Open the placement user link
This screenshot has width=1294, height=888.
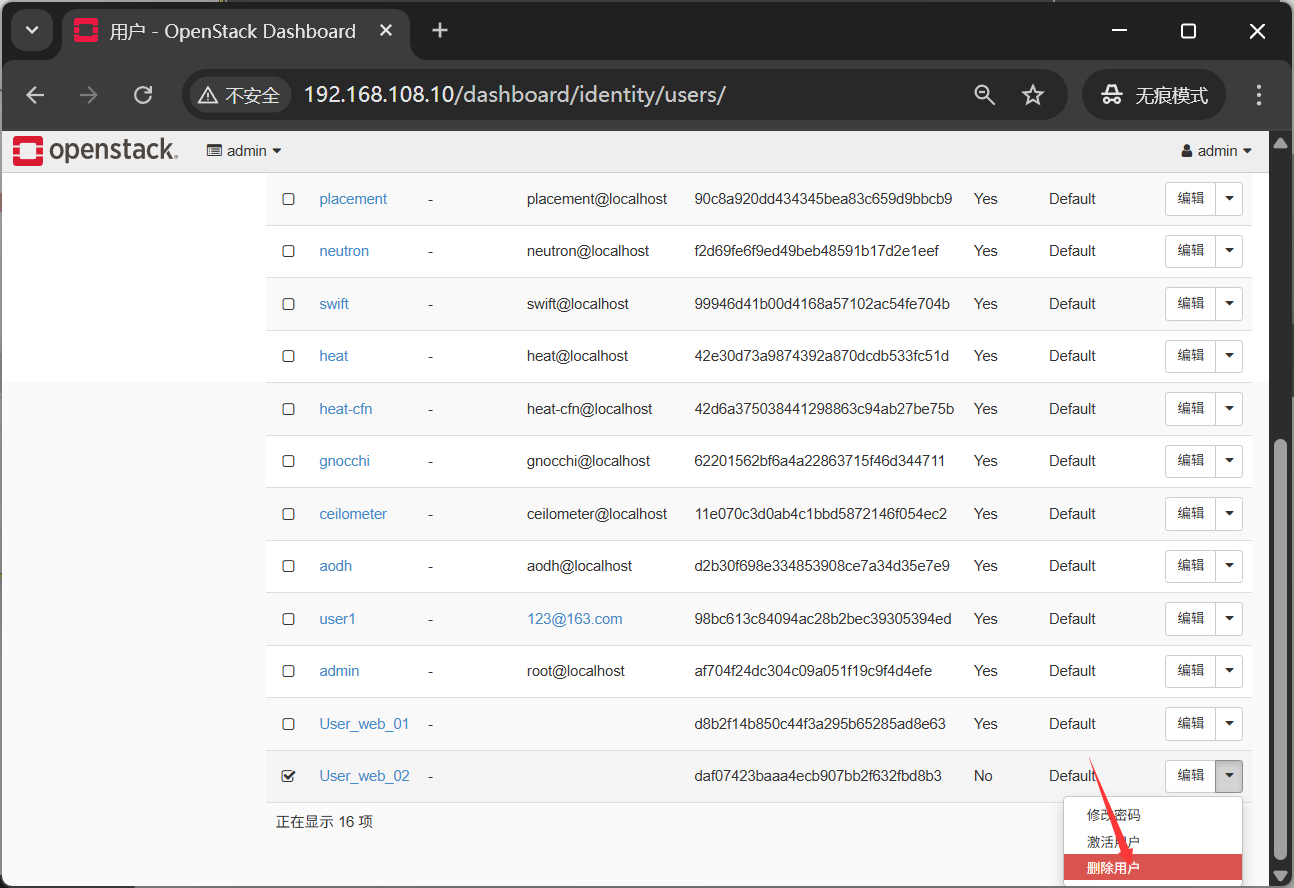[x=353, y=199]
